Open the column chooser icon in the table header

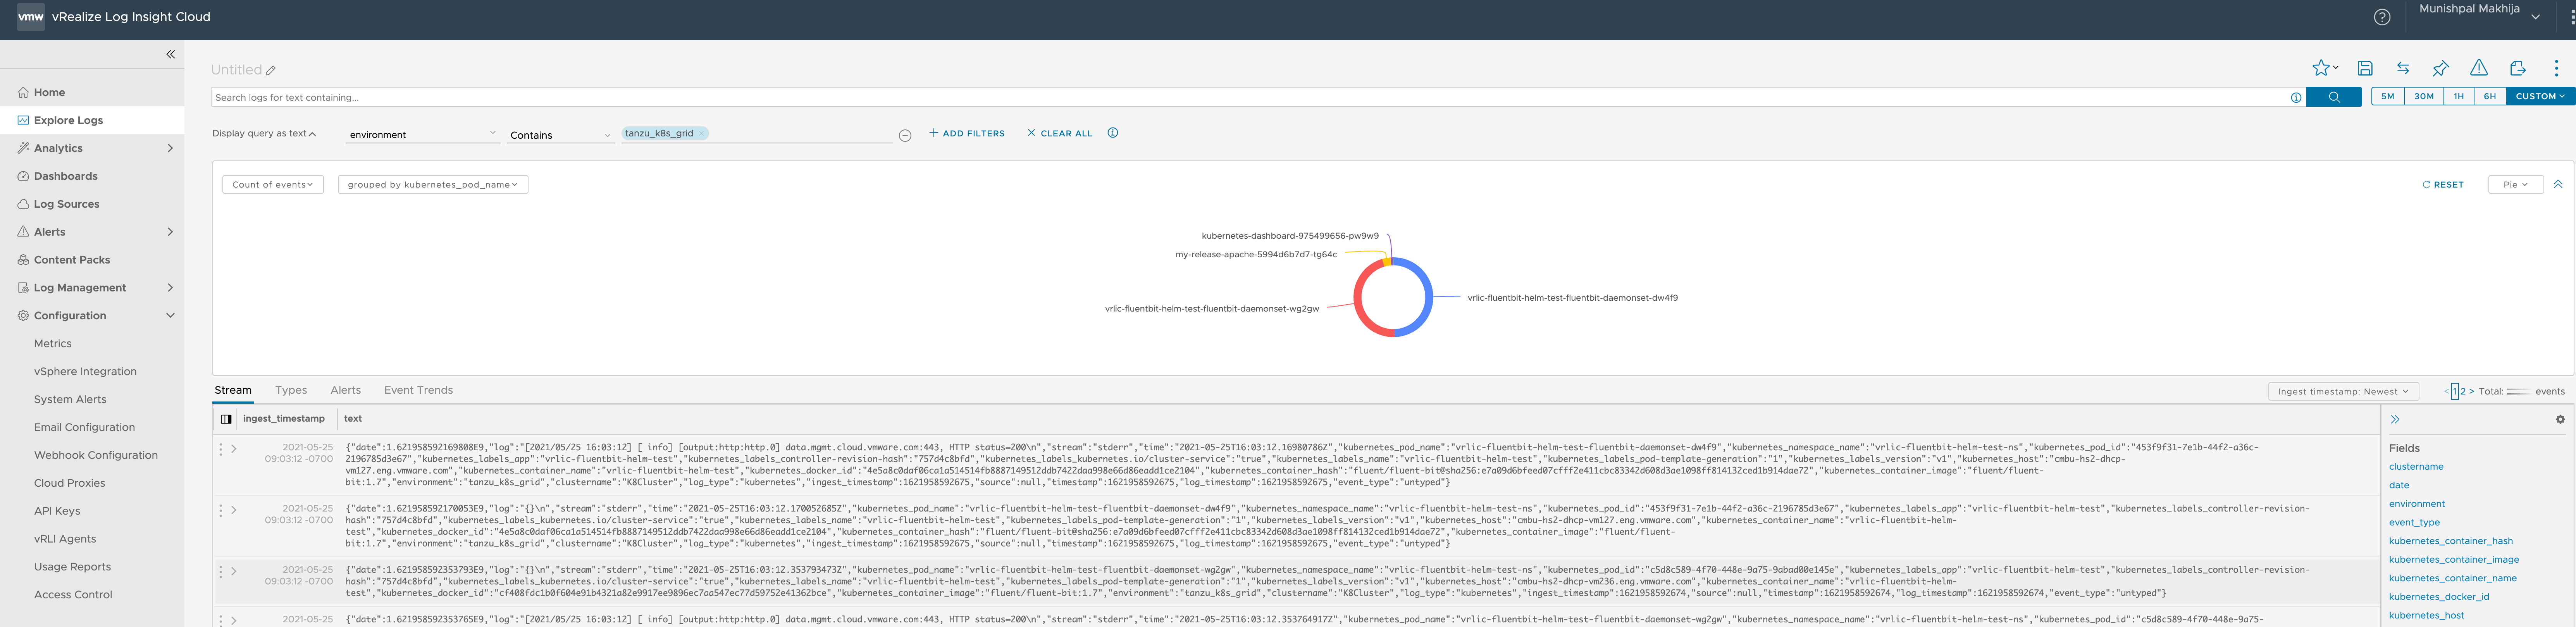click(226, 419)
